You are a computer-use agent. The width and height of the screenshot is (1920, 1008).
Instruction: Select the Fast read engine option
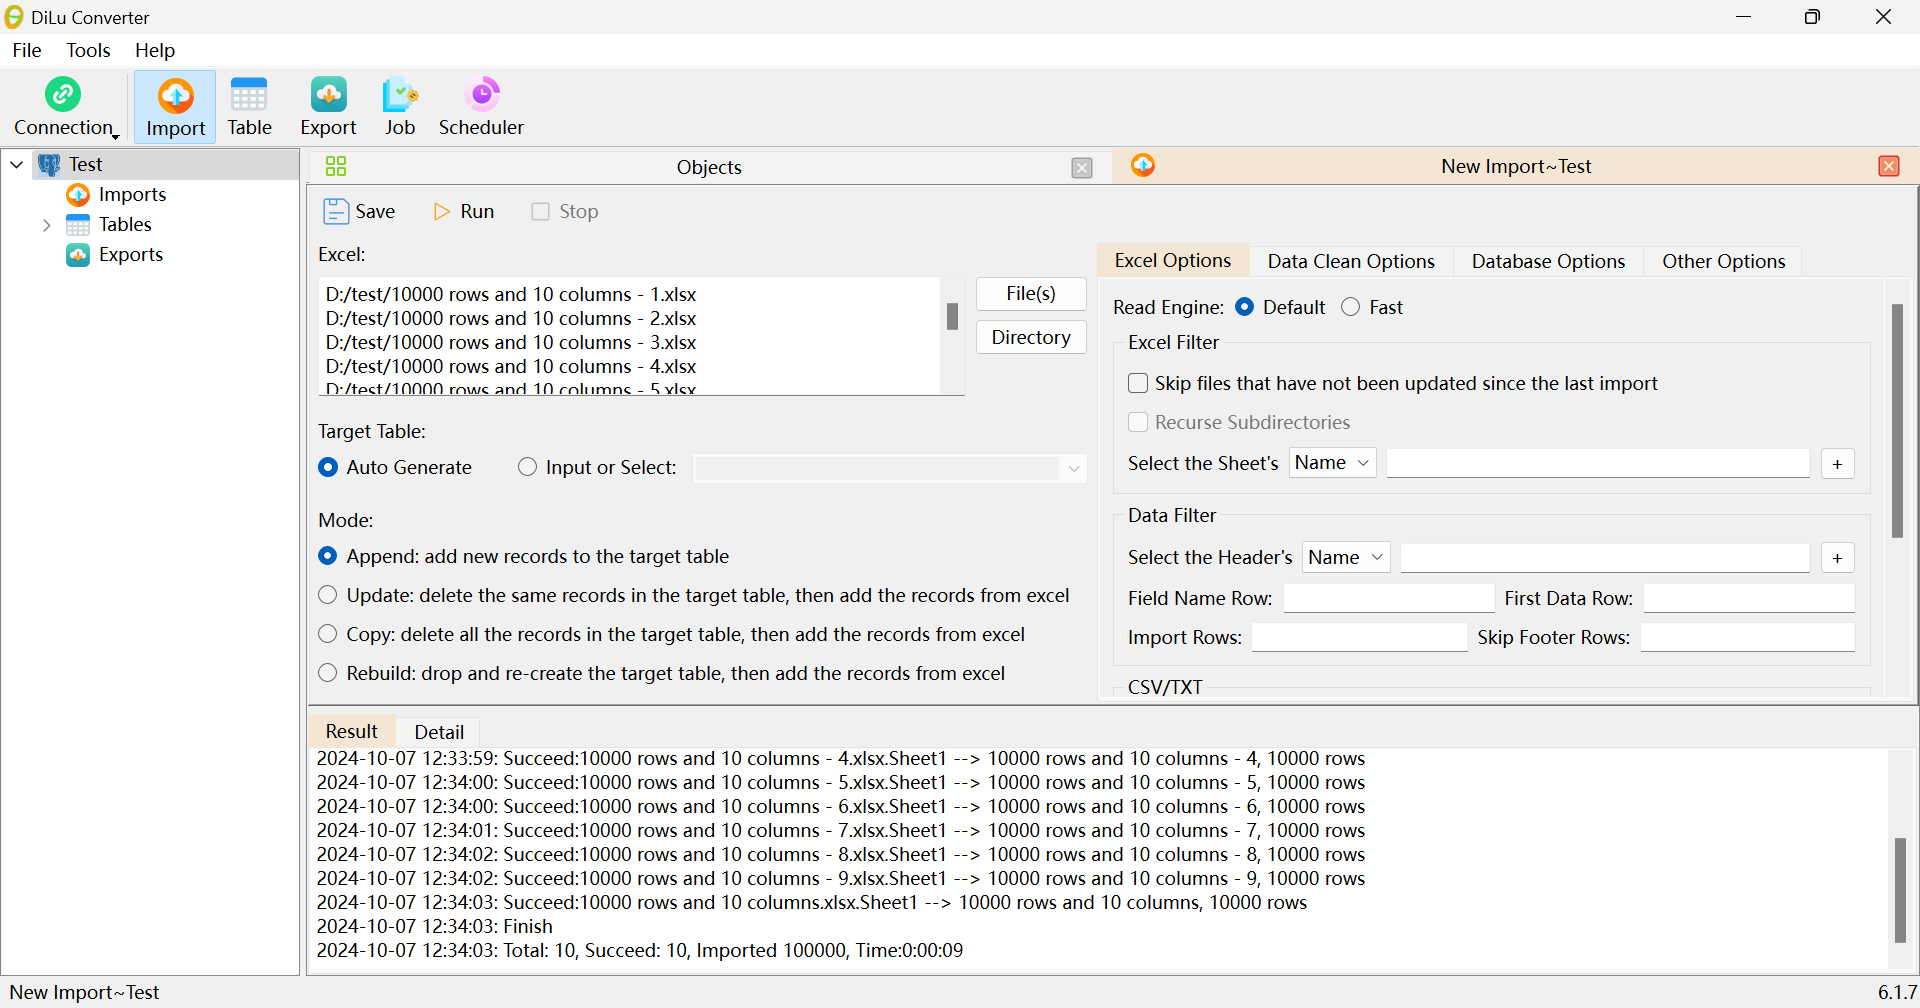coord(1351,307)
